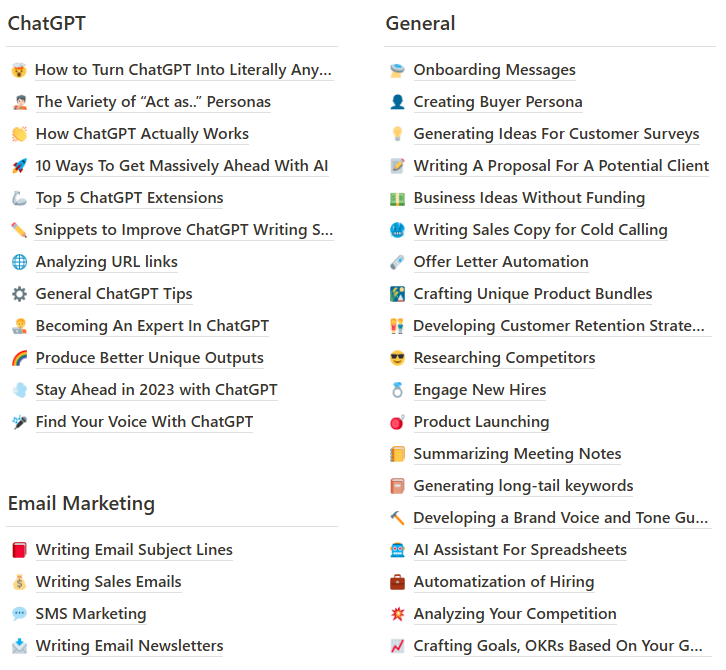Open Business Ideas Without Funding
This screenshot has width=726, height=670.
[x=529, y=198]
